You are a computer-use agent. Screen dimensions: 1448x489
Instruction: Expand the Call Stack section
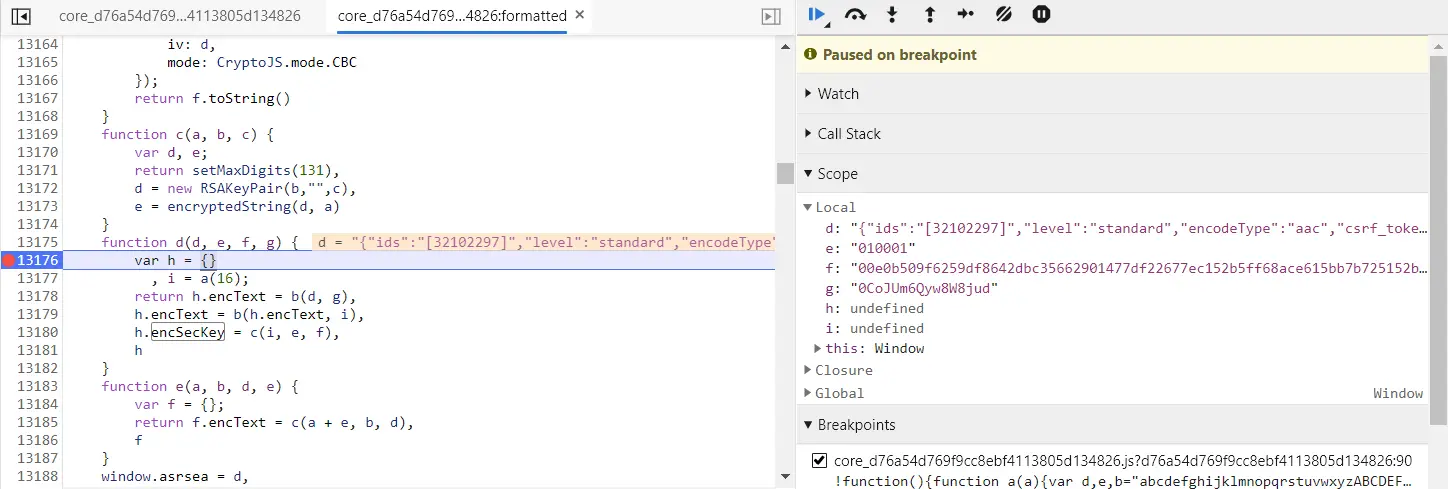point(848,134)
